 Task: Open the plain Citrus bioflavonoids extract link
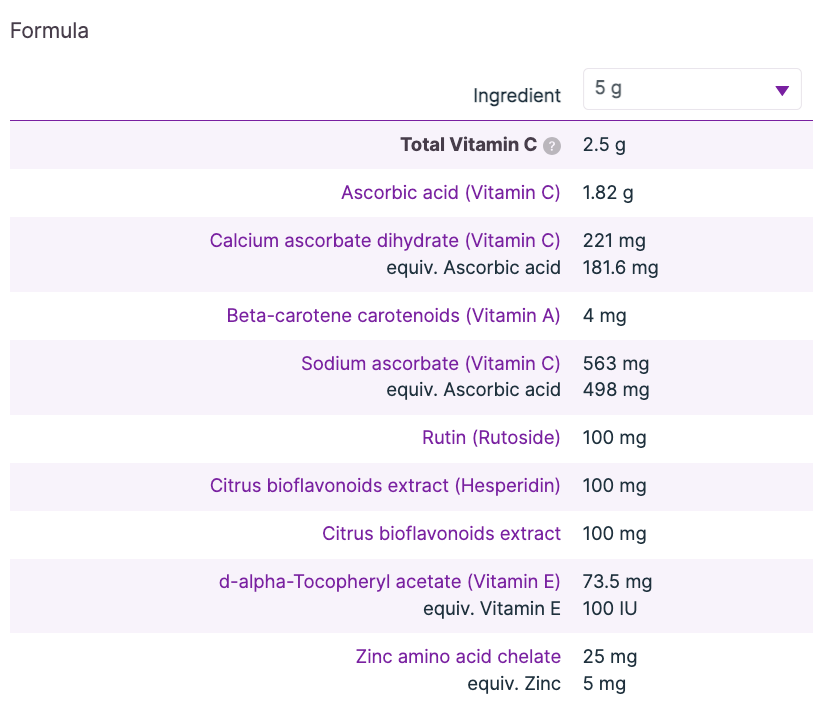[x=441, y=534]
